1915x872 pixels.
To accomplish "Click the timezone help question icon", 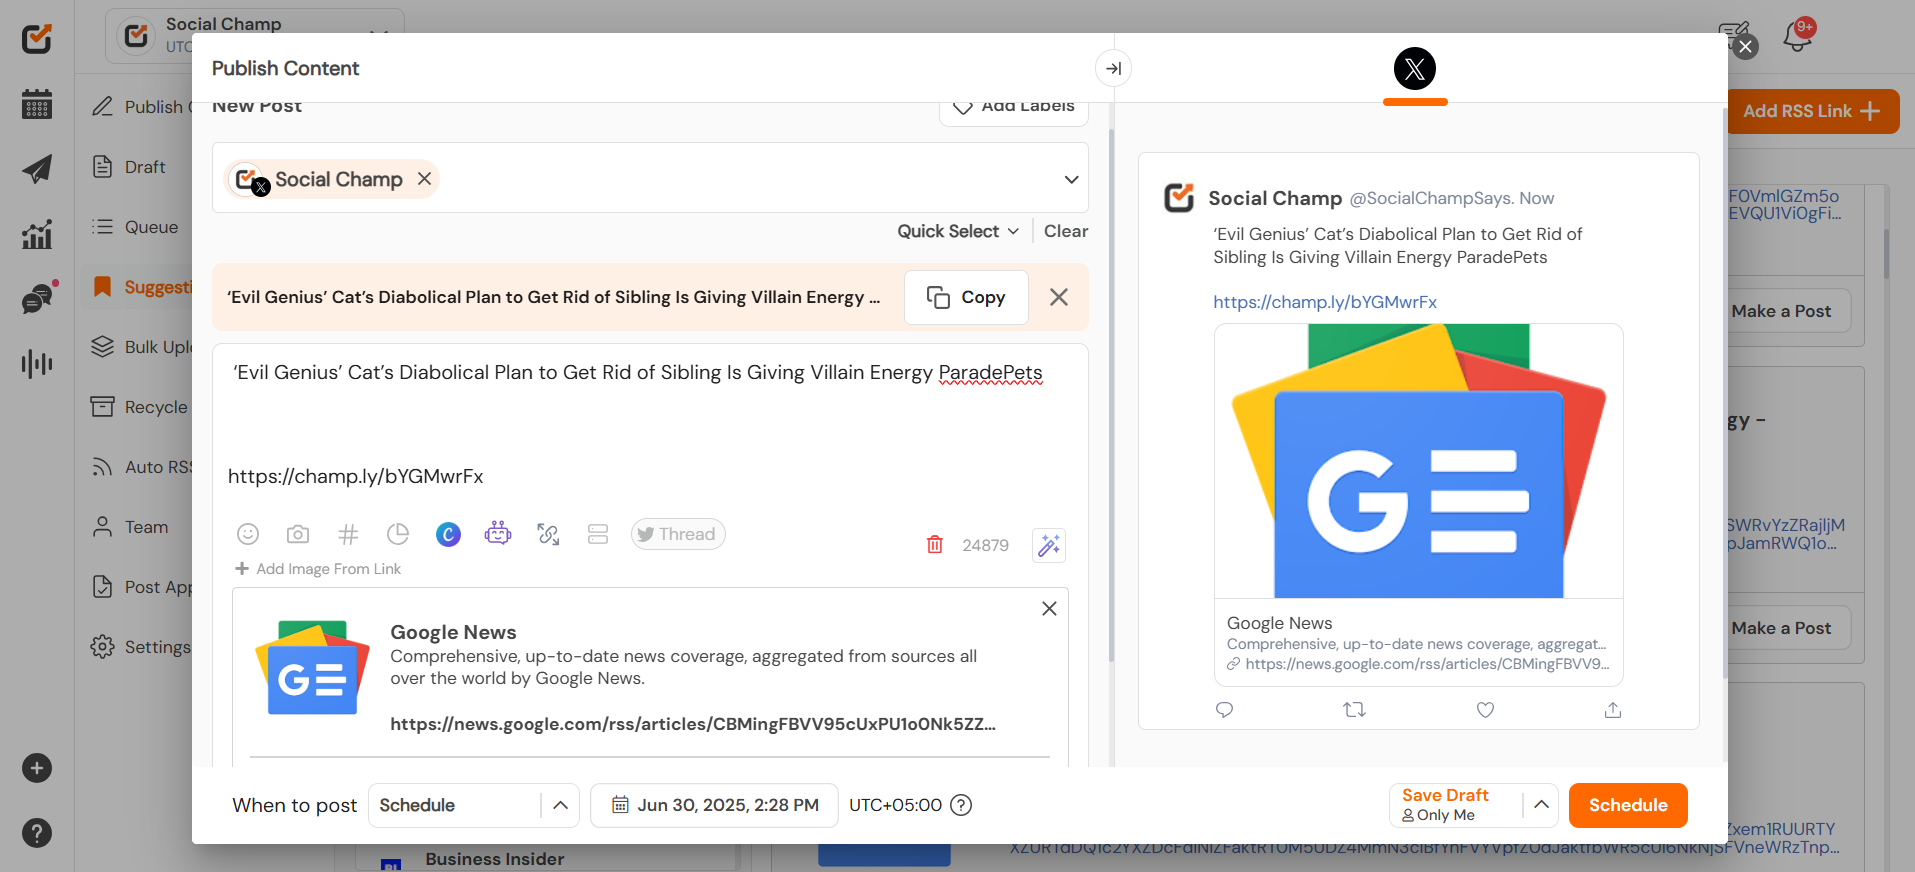I will [x=961, y=805].
